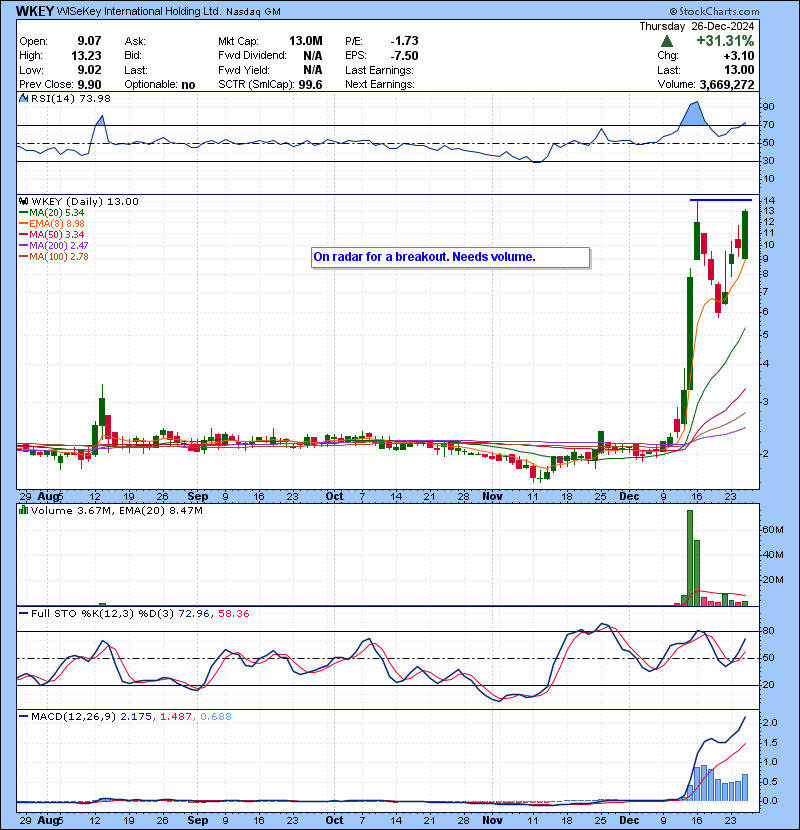This screenshot has width=800, height=830.
Task: Click the MACD(12,26,9) legend line marker
Action: coord(23,716)
